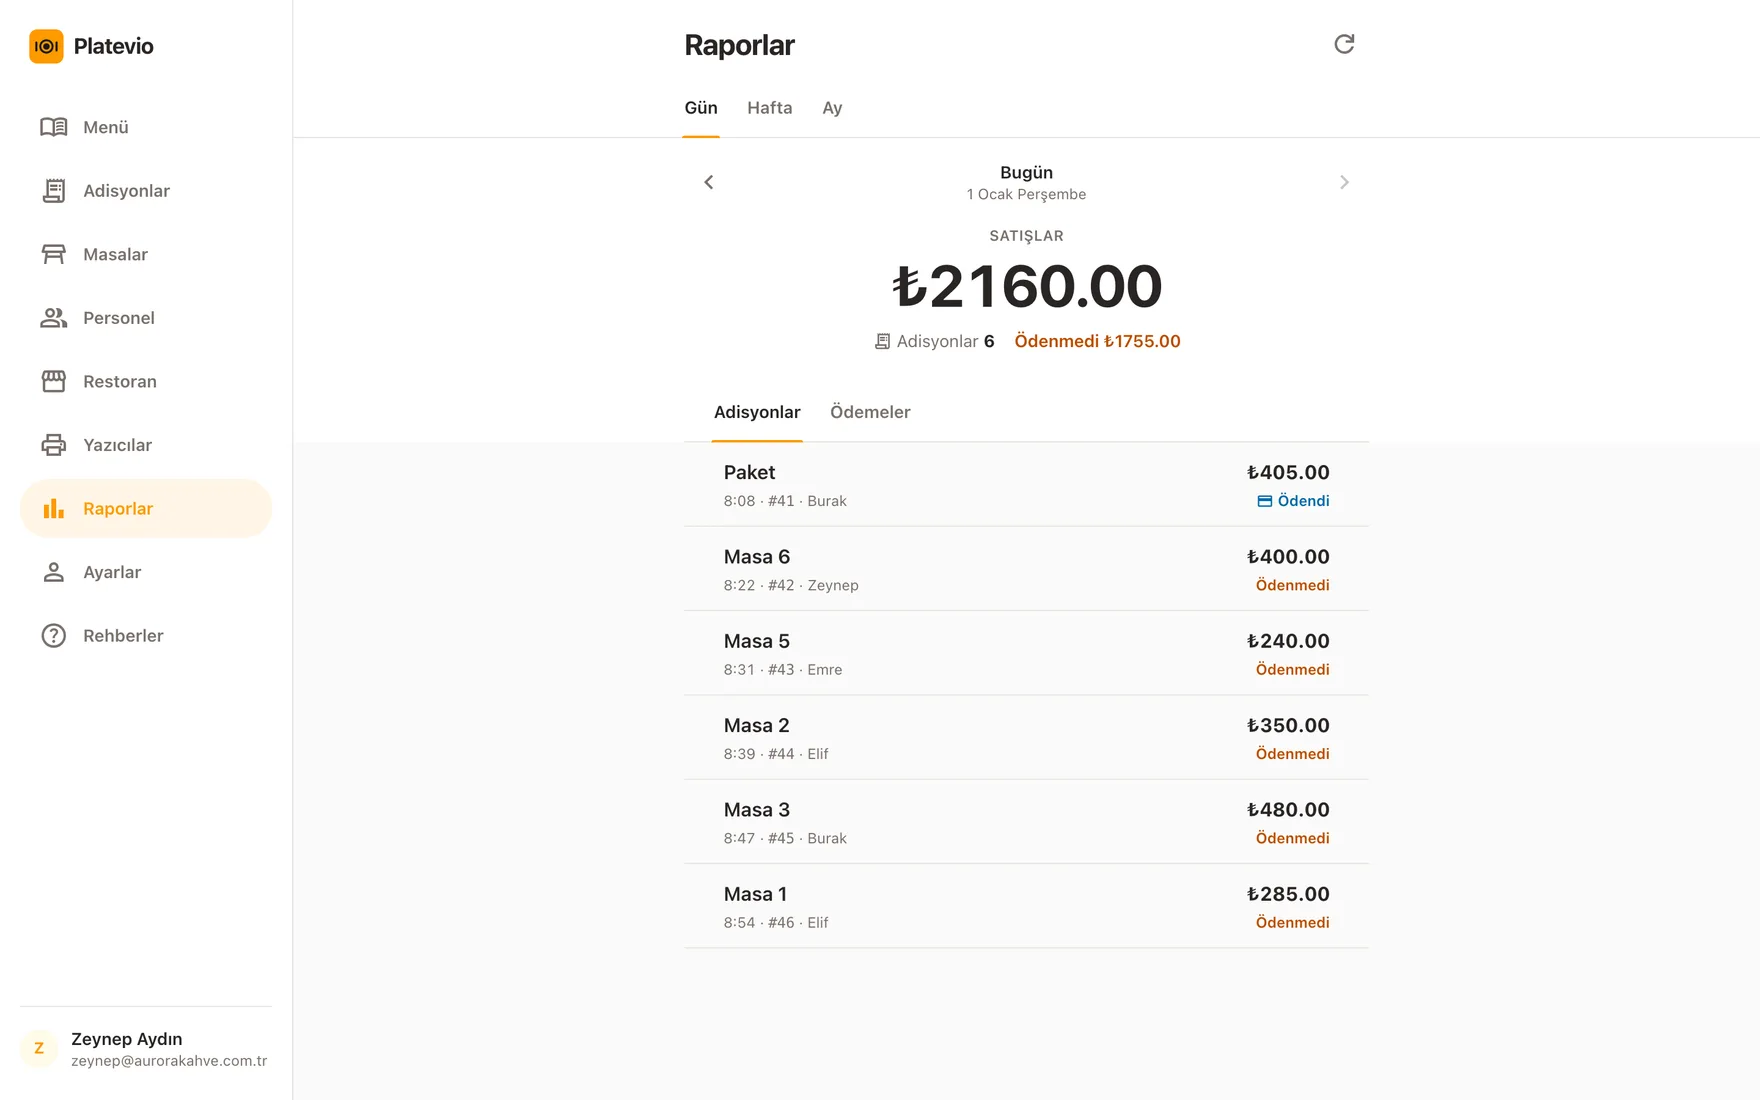Open Menü via its book icon
1760x1100 pixels.
click(54, 127)
